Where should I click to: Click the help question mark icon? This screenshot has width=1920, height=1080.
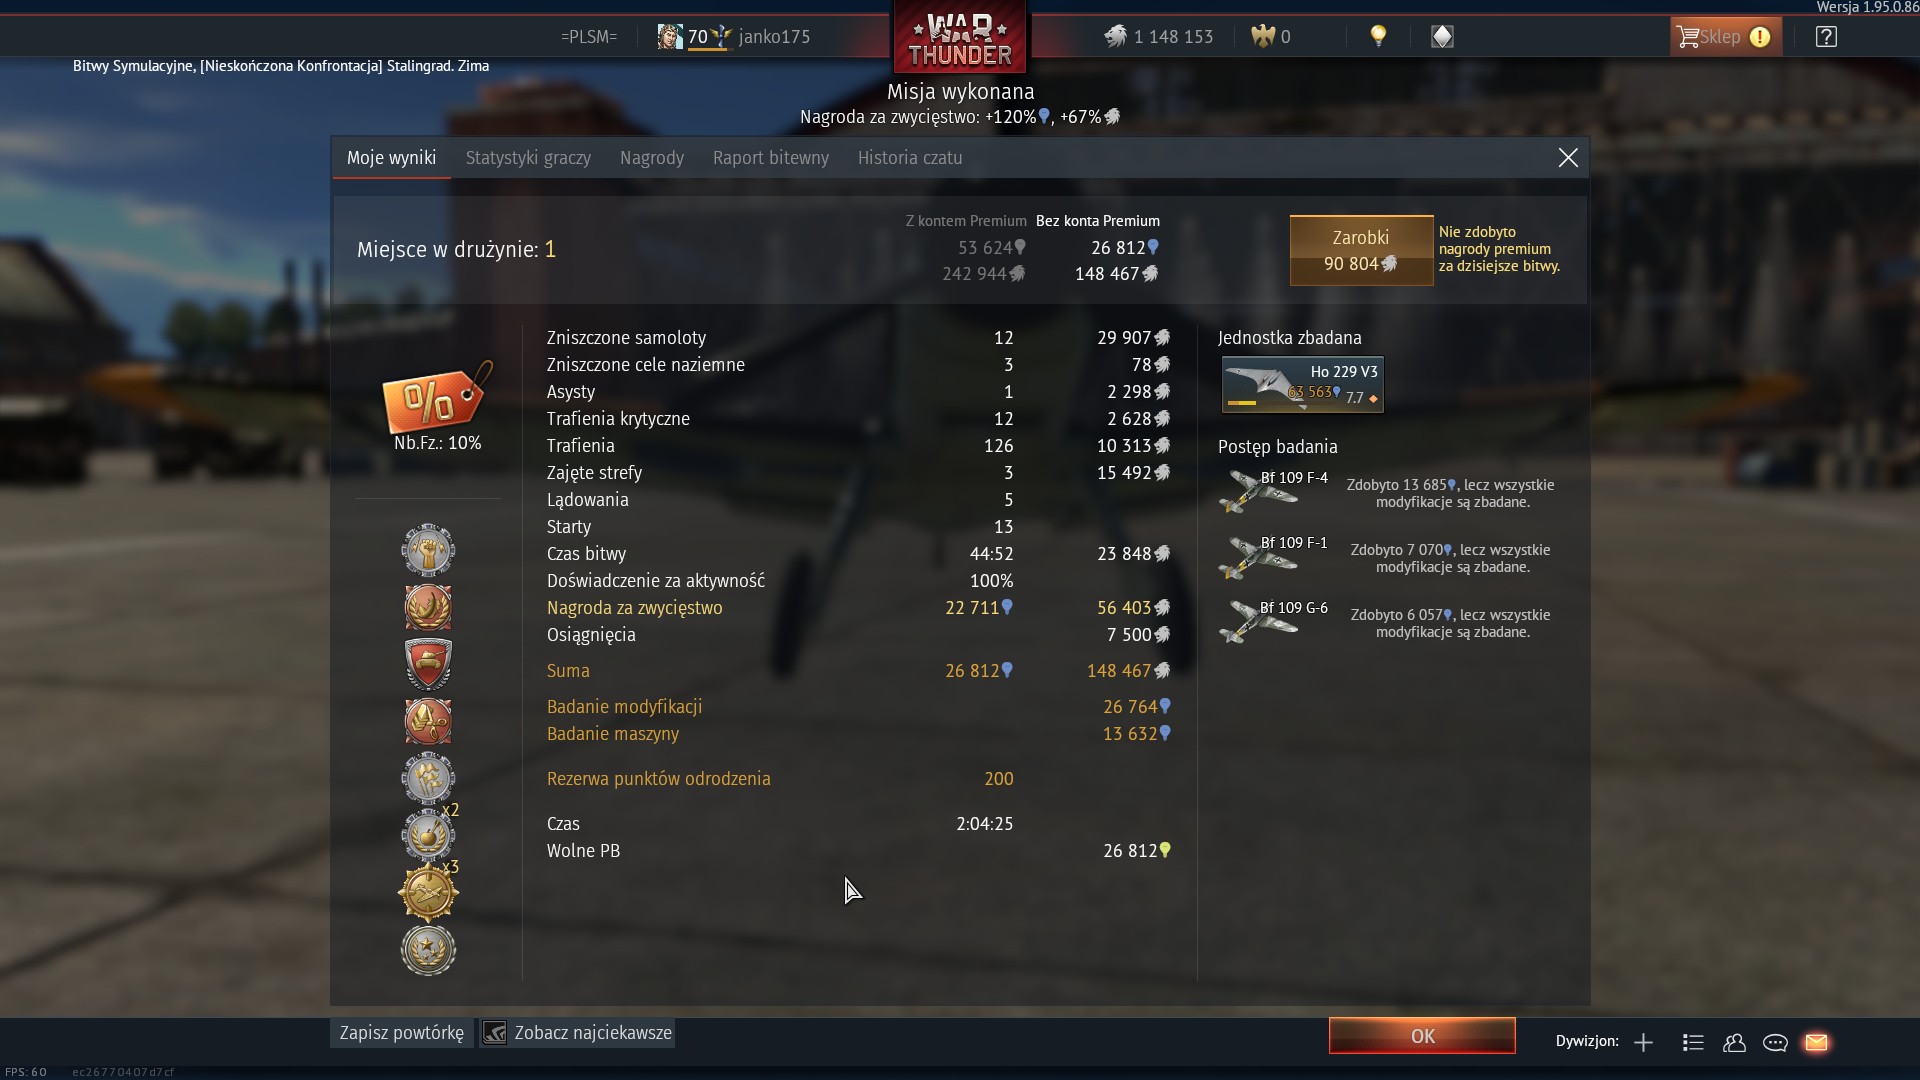point(1826,37)
